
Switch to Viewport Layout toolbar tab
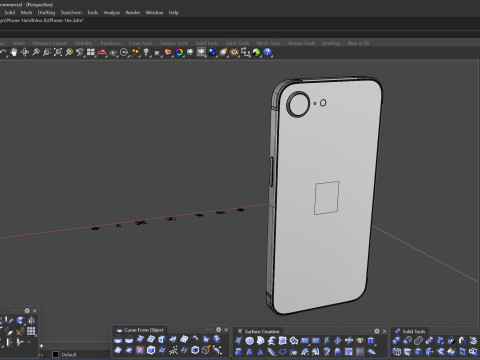(49, 43)
